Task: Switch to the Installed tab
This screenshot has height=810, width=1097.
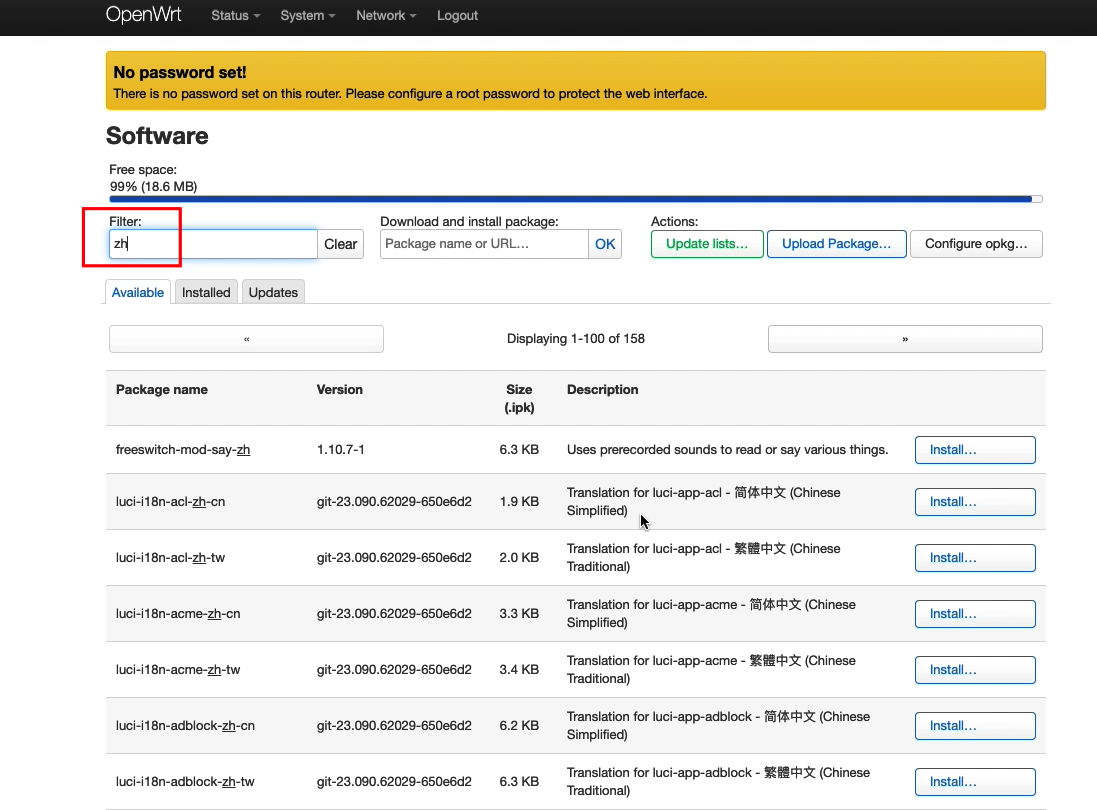Action: pos(206,292)
